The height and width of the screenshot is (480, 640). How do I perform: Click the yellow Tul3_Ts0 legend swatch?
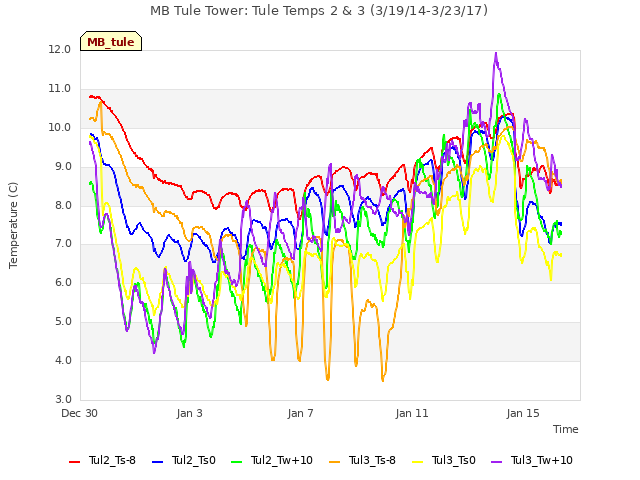click(x=418, y=461)
